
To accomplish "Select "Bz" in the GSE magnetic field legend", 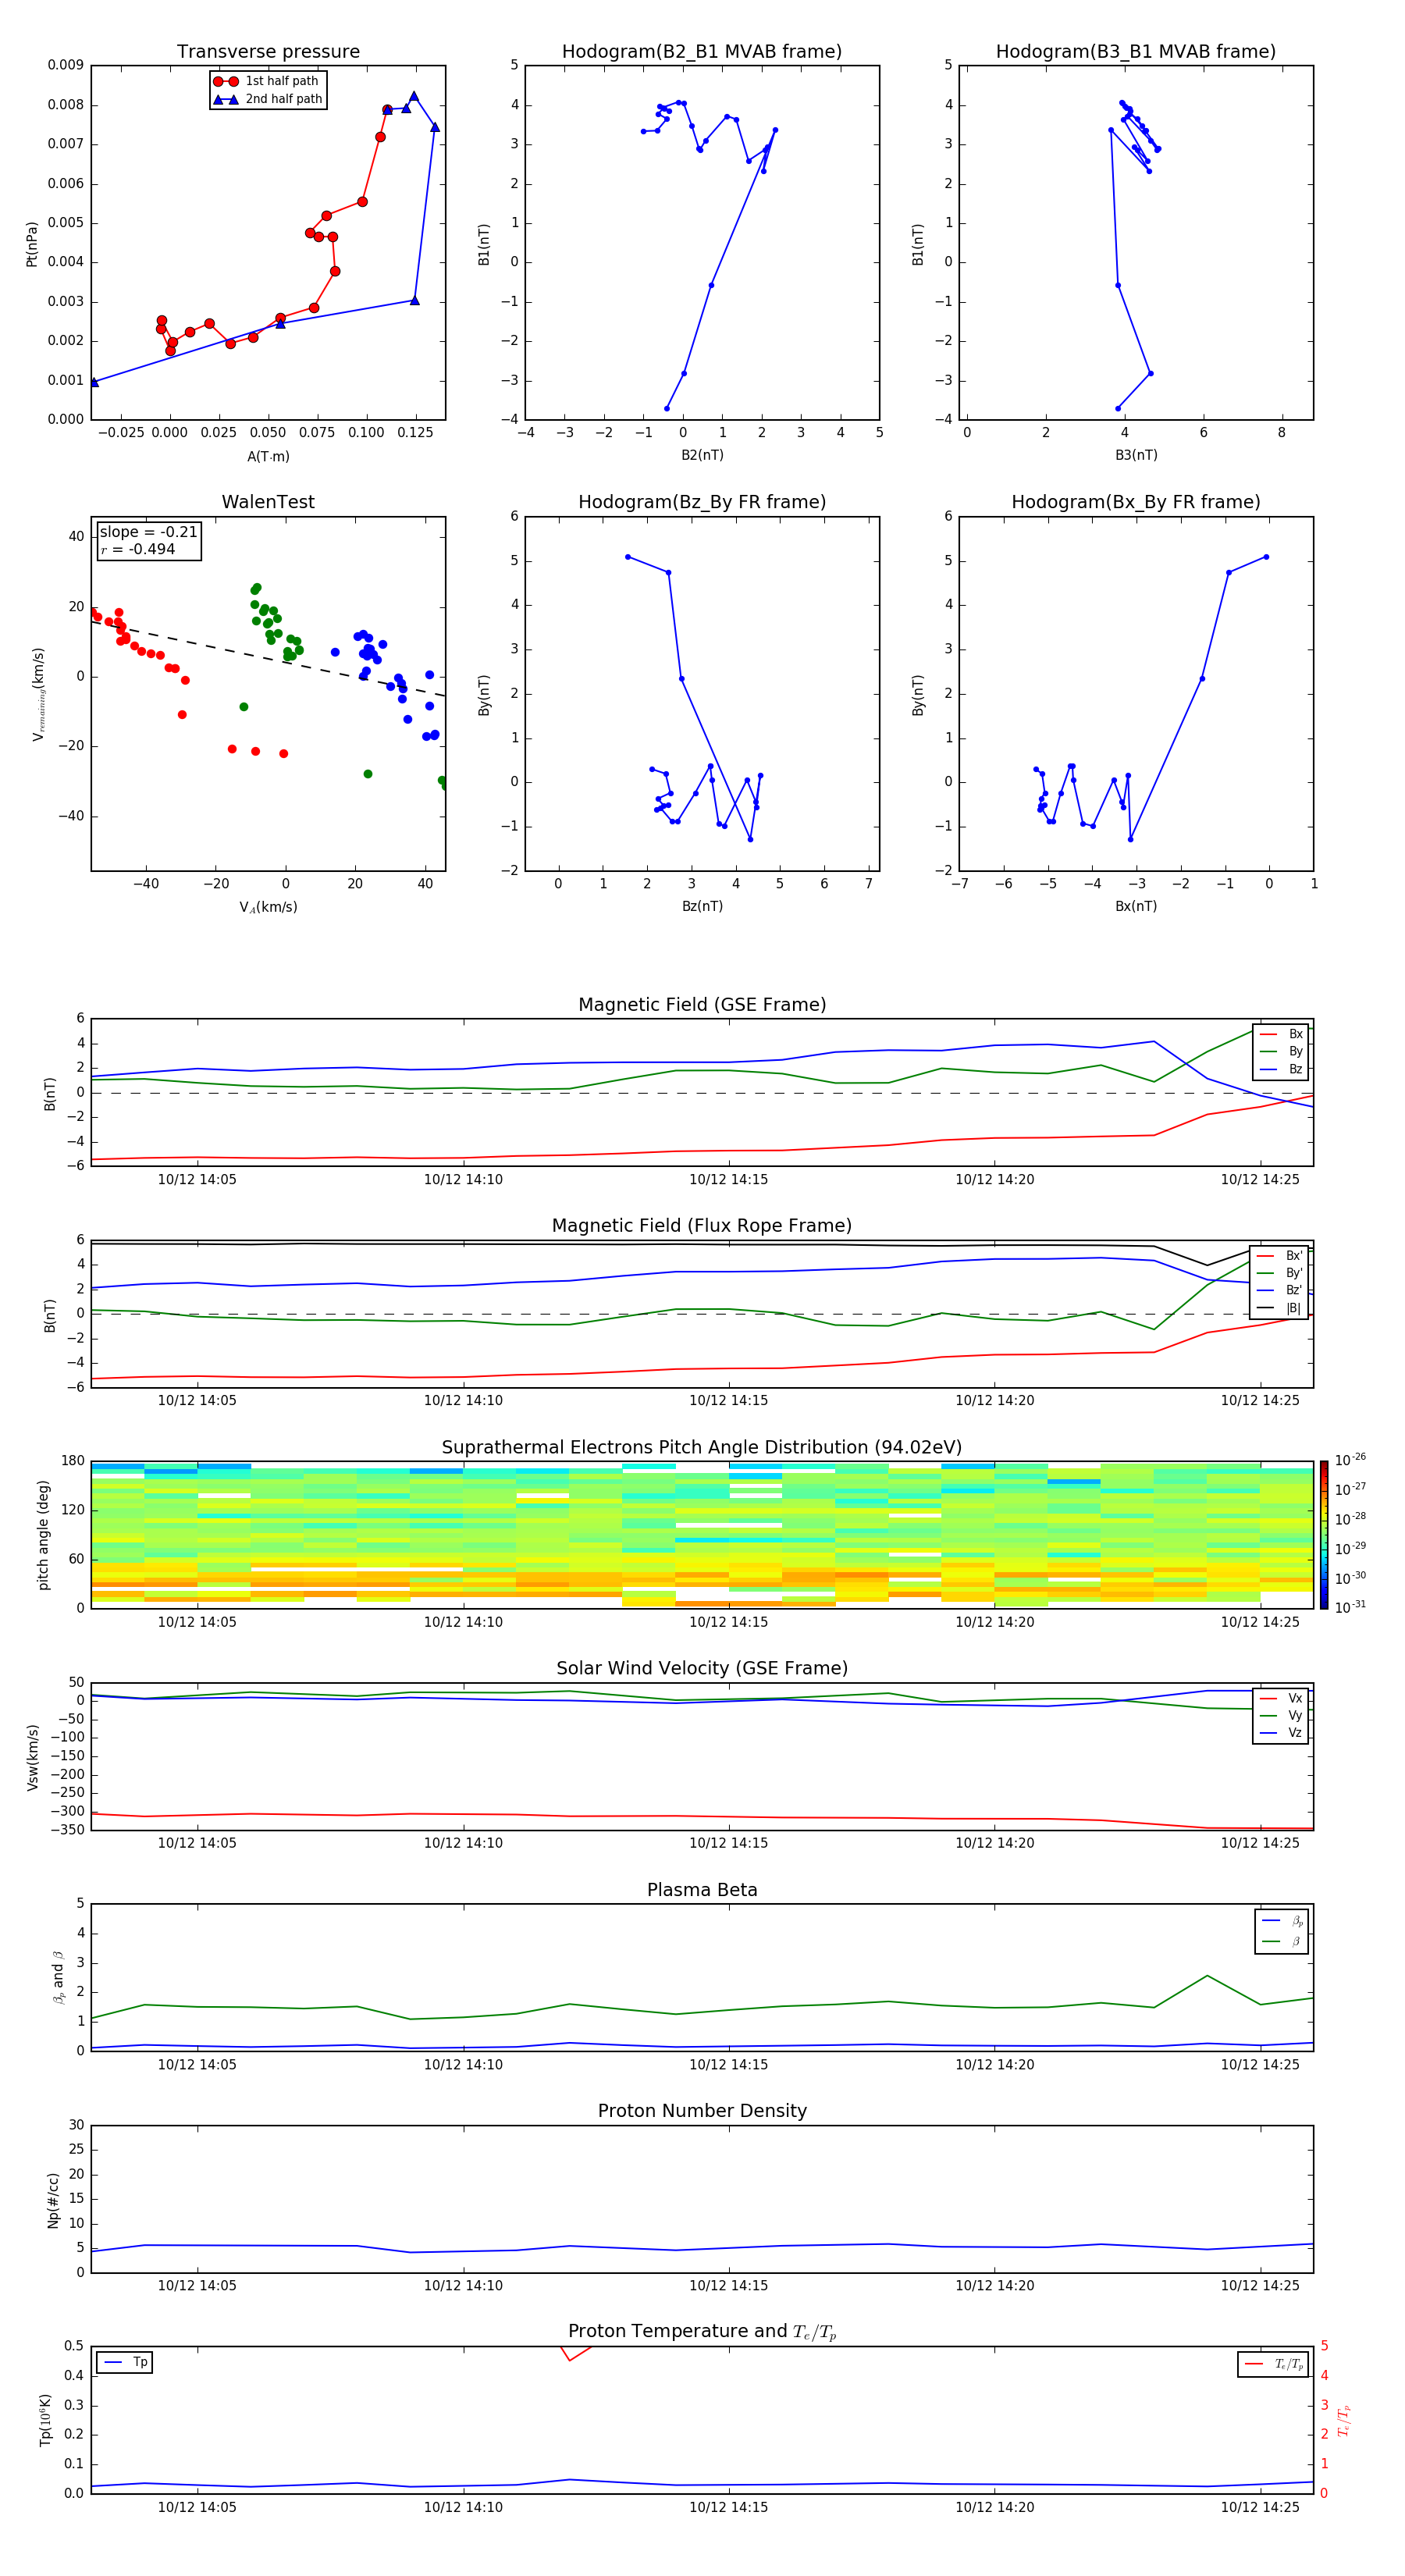I will point(1281,1070).
